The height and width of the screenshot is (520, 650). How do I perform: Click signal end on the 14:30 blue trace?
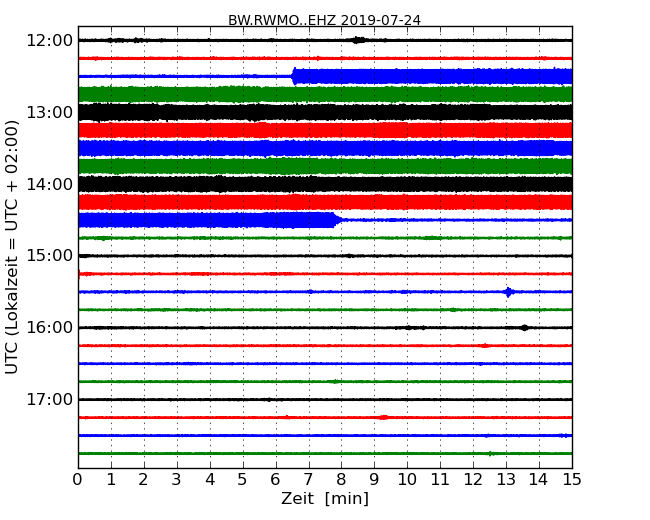337,220
